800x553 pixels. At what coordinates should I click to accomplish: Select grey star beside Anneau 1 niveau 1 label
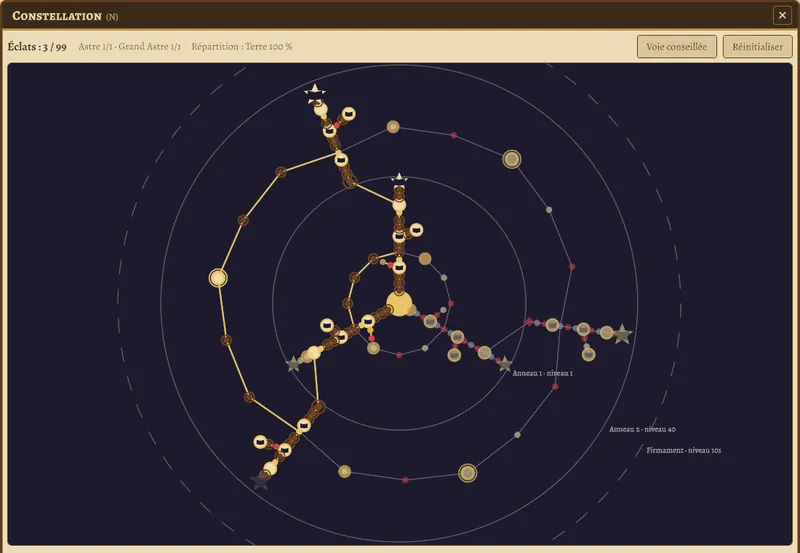[505, 364]
